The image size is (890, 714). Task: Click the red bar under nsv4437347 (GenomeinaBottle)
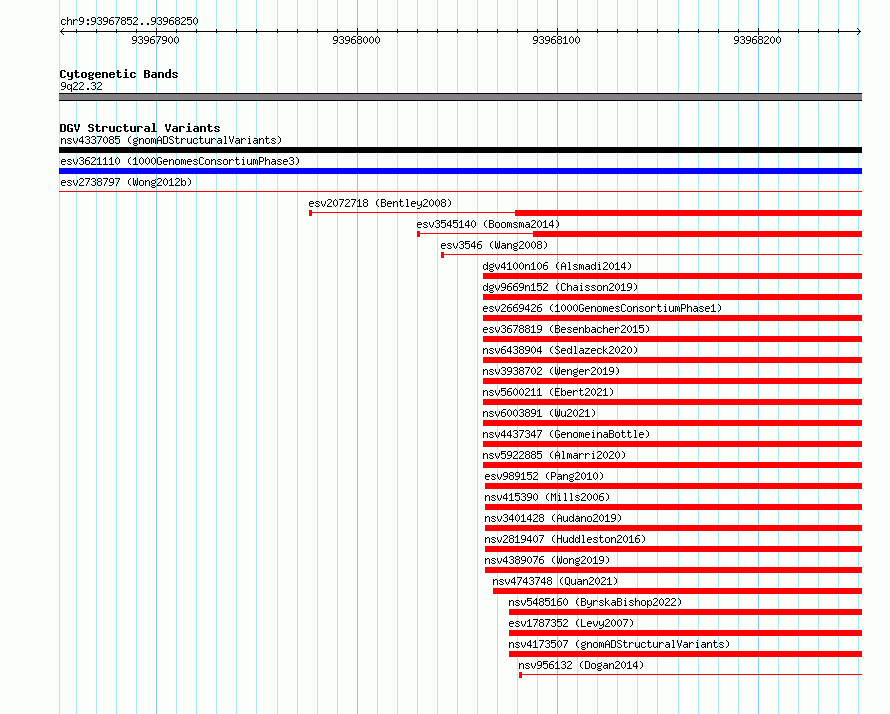673,444
